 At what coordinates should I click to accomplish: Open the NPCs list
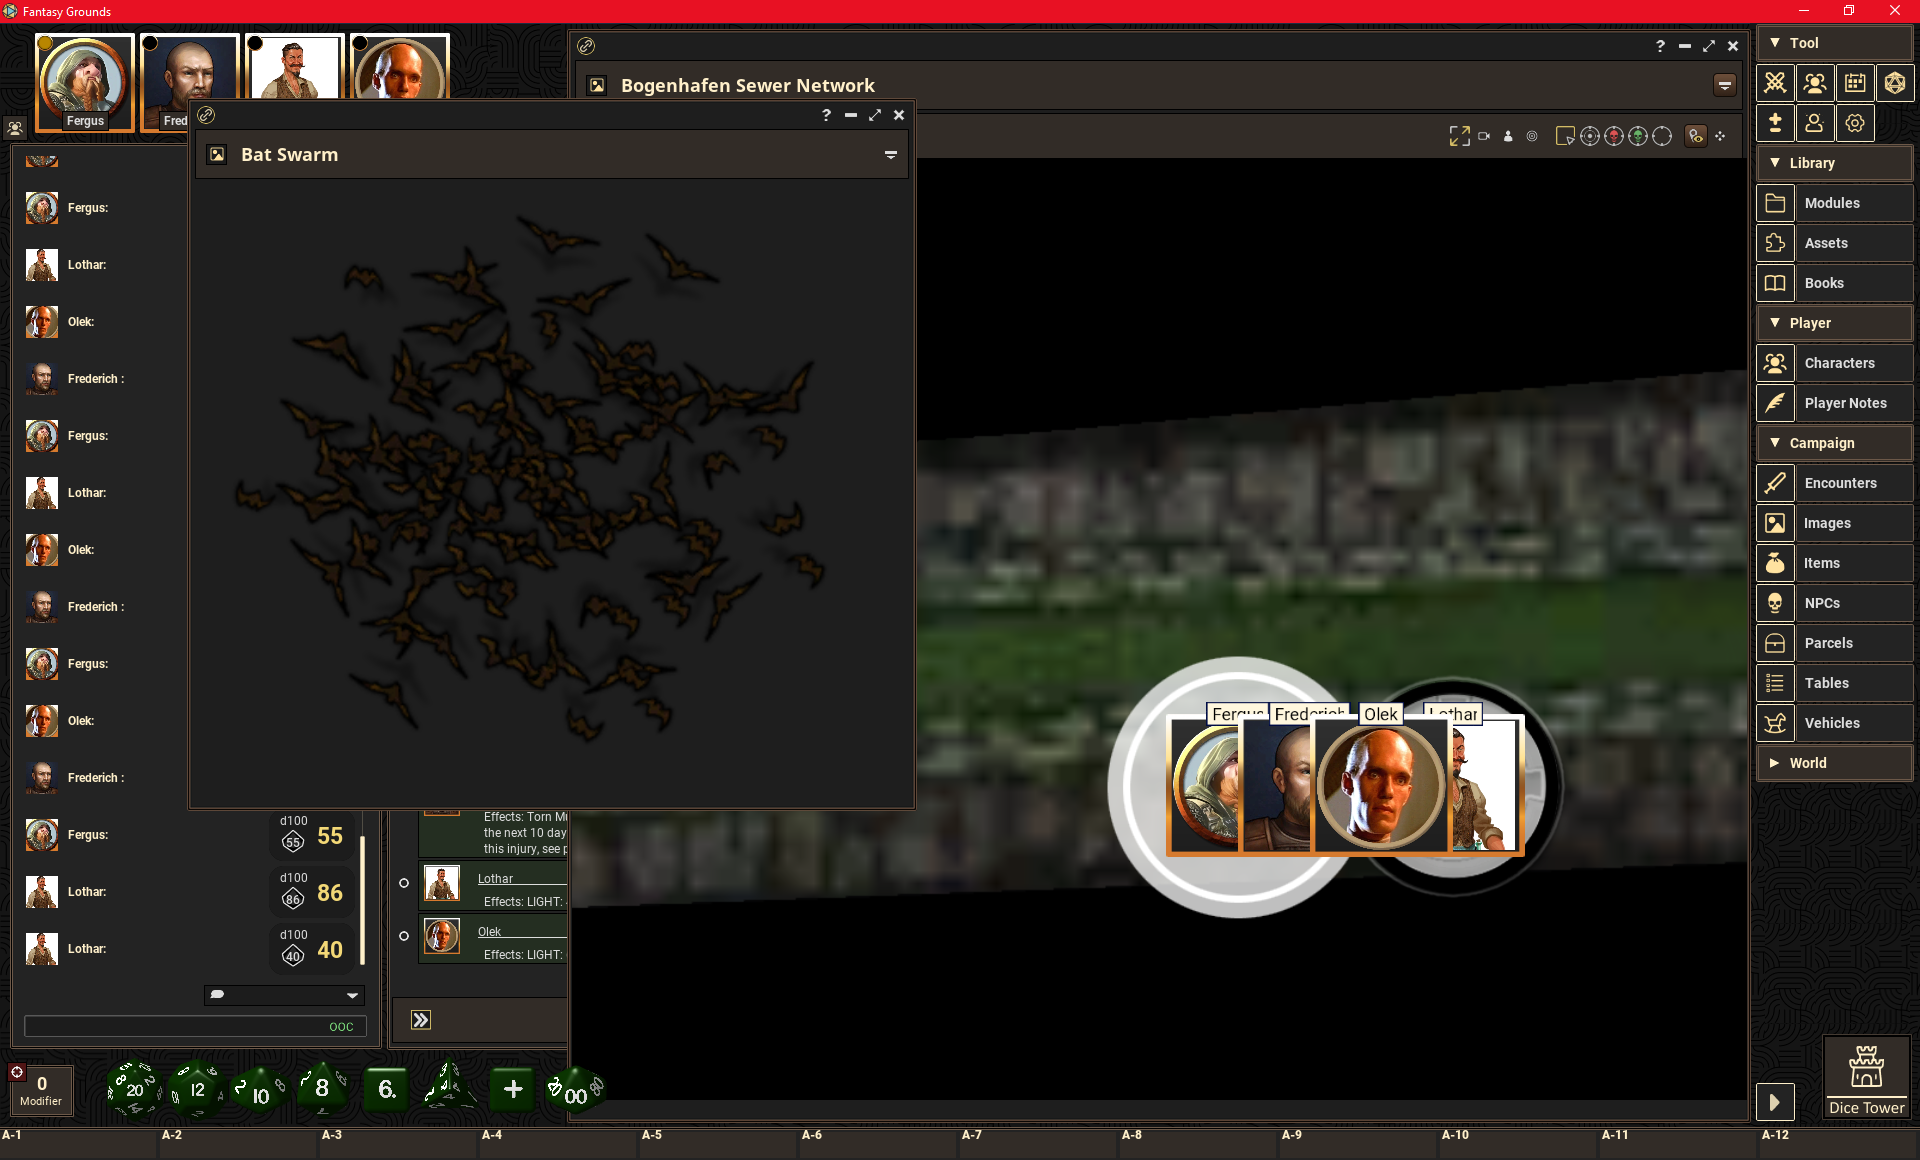pyautogui.click(x=1834, y=603)
